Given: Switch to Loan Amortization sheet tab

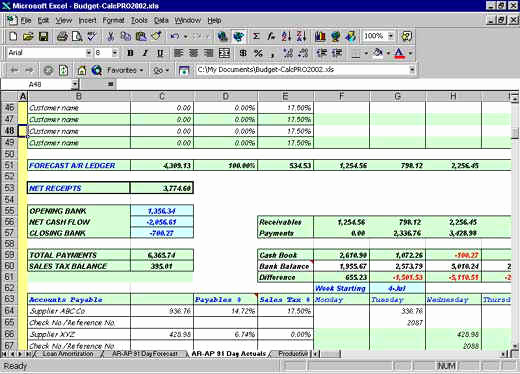Looking at the screenshot, I should point(68,354).
